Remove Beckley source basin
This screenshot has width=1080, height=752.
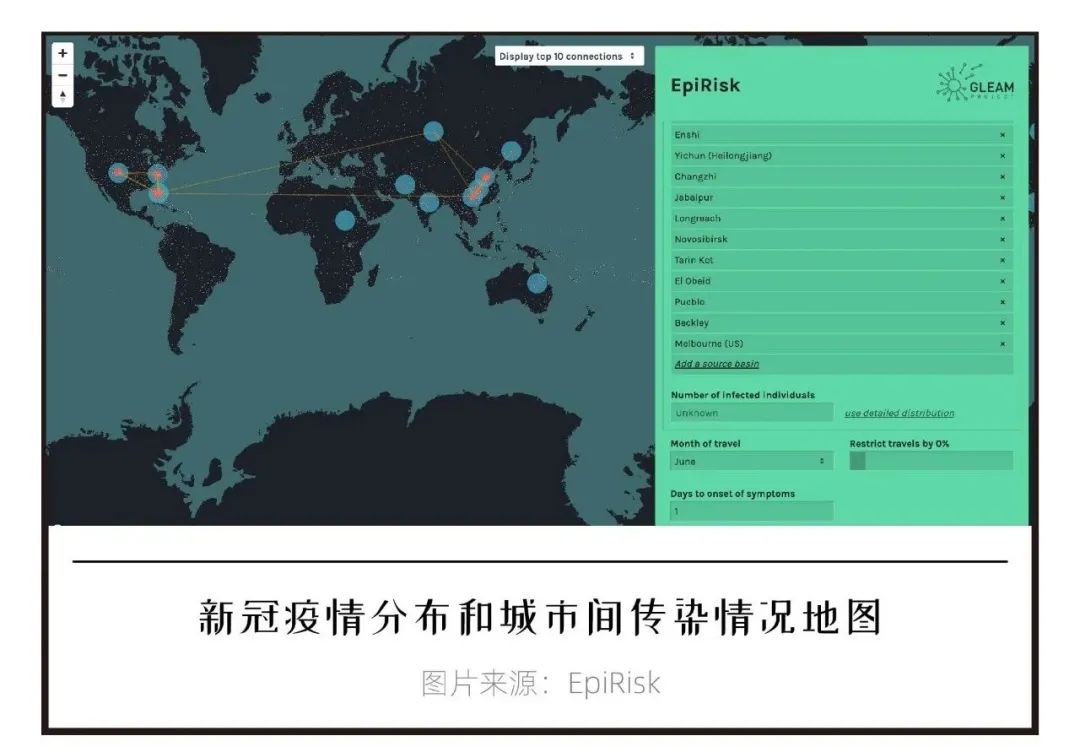pos(1002,323)
